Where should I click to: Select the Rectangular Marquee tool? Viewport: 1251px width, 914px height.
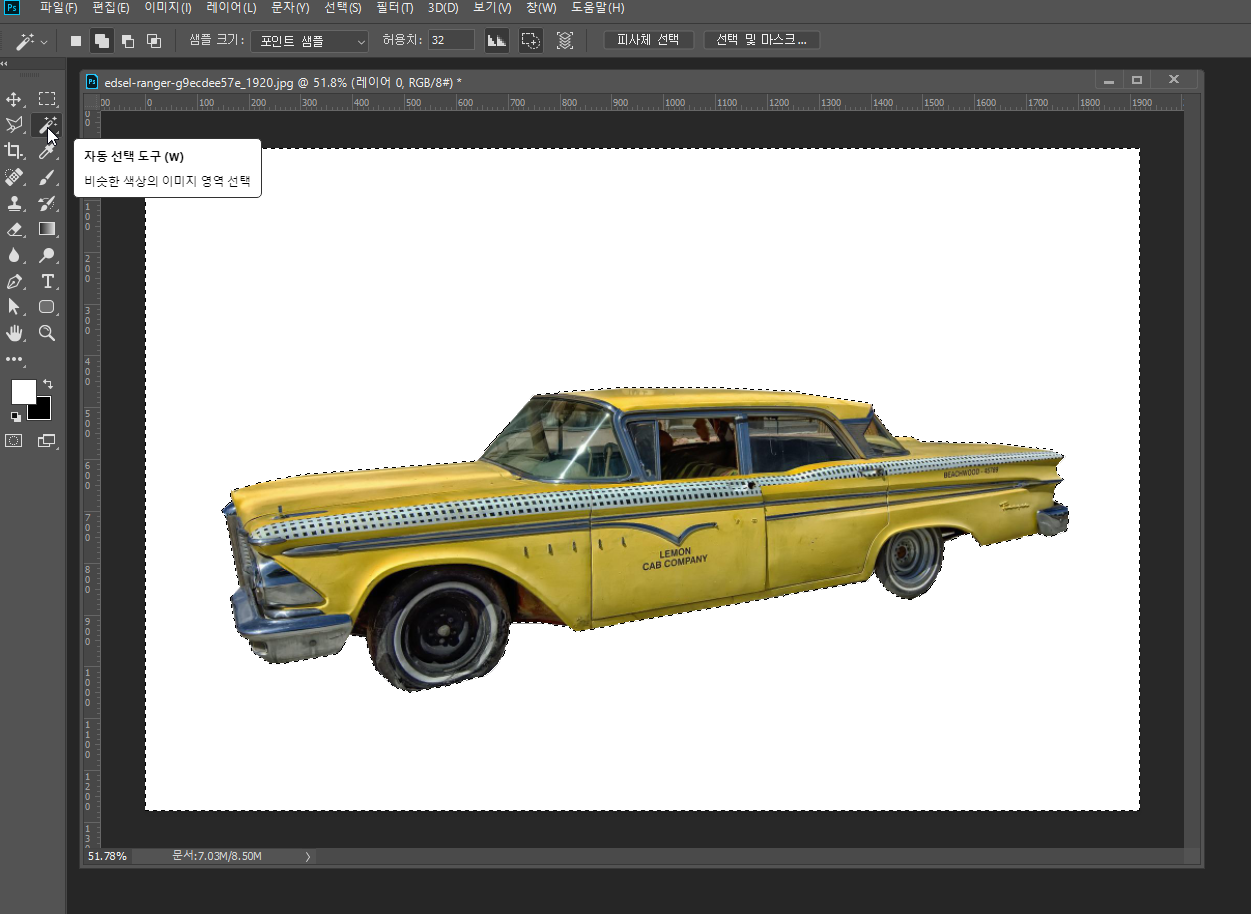47,99
